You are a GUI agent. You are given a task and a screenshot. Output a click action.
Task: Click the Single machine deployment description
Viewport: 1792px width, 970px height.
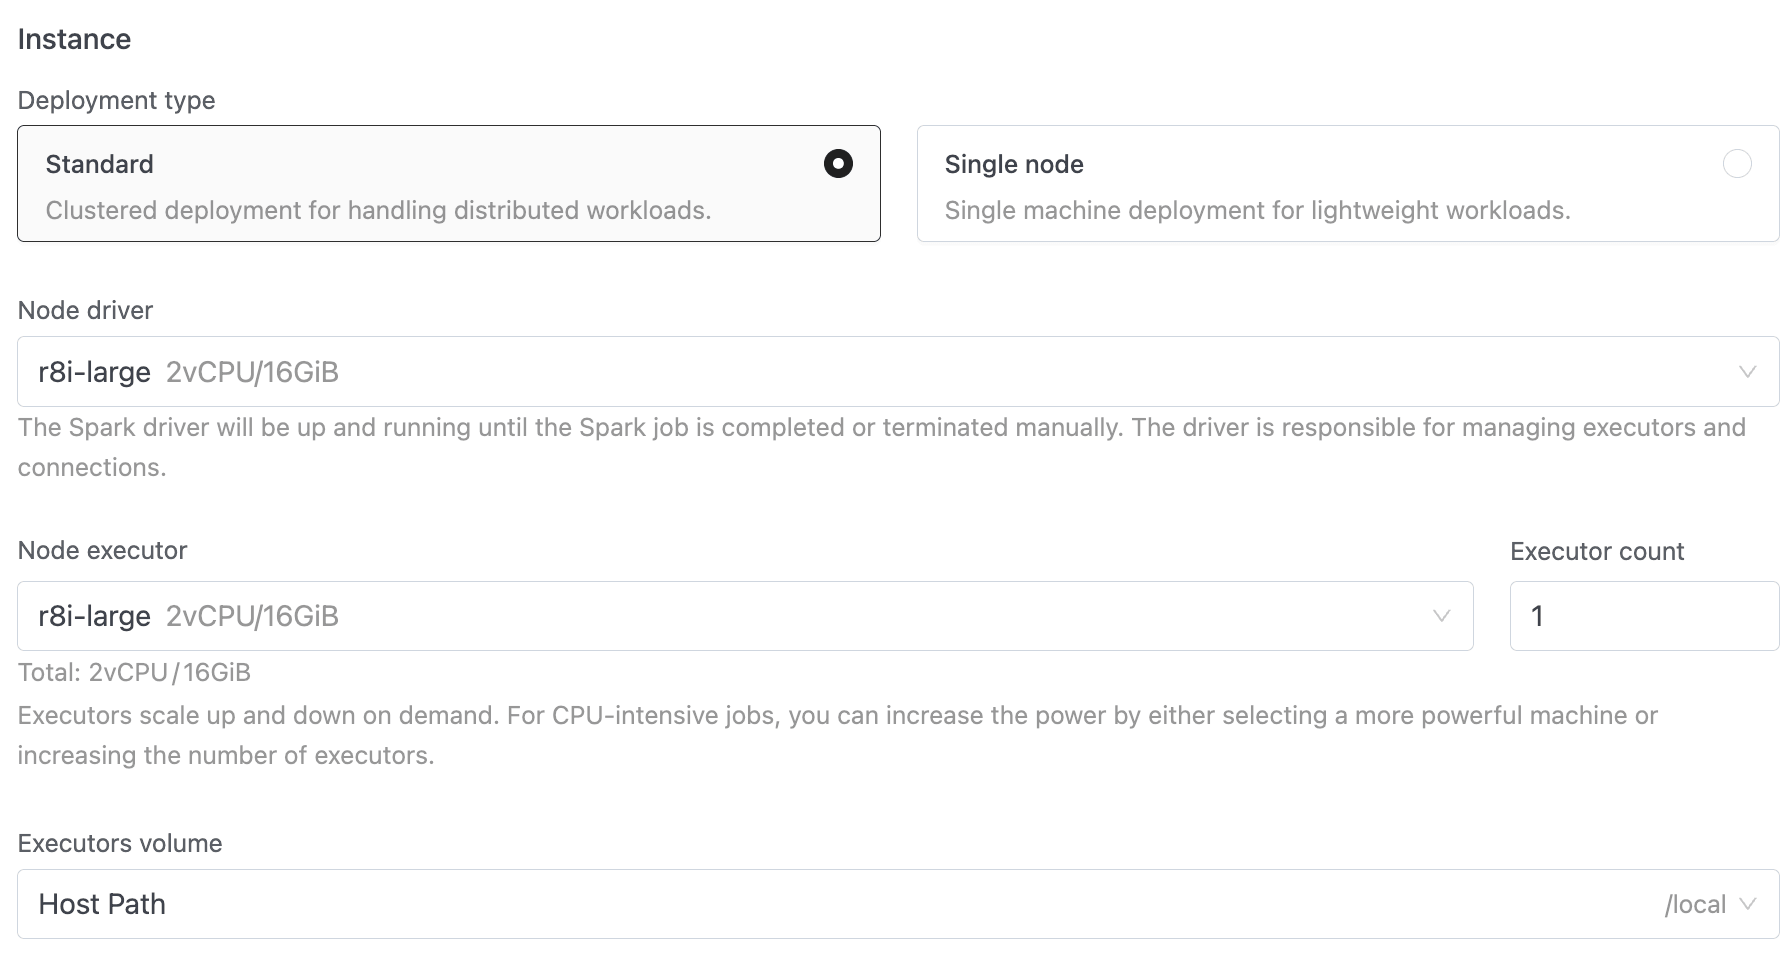click(1257, 210)
